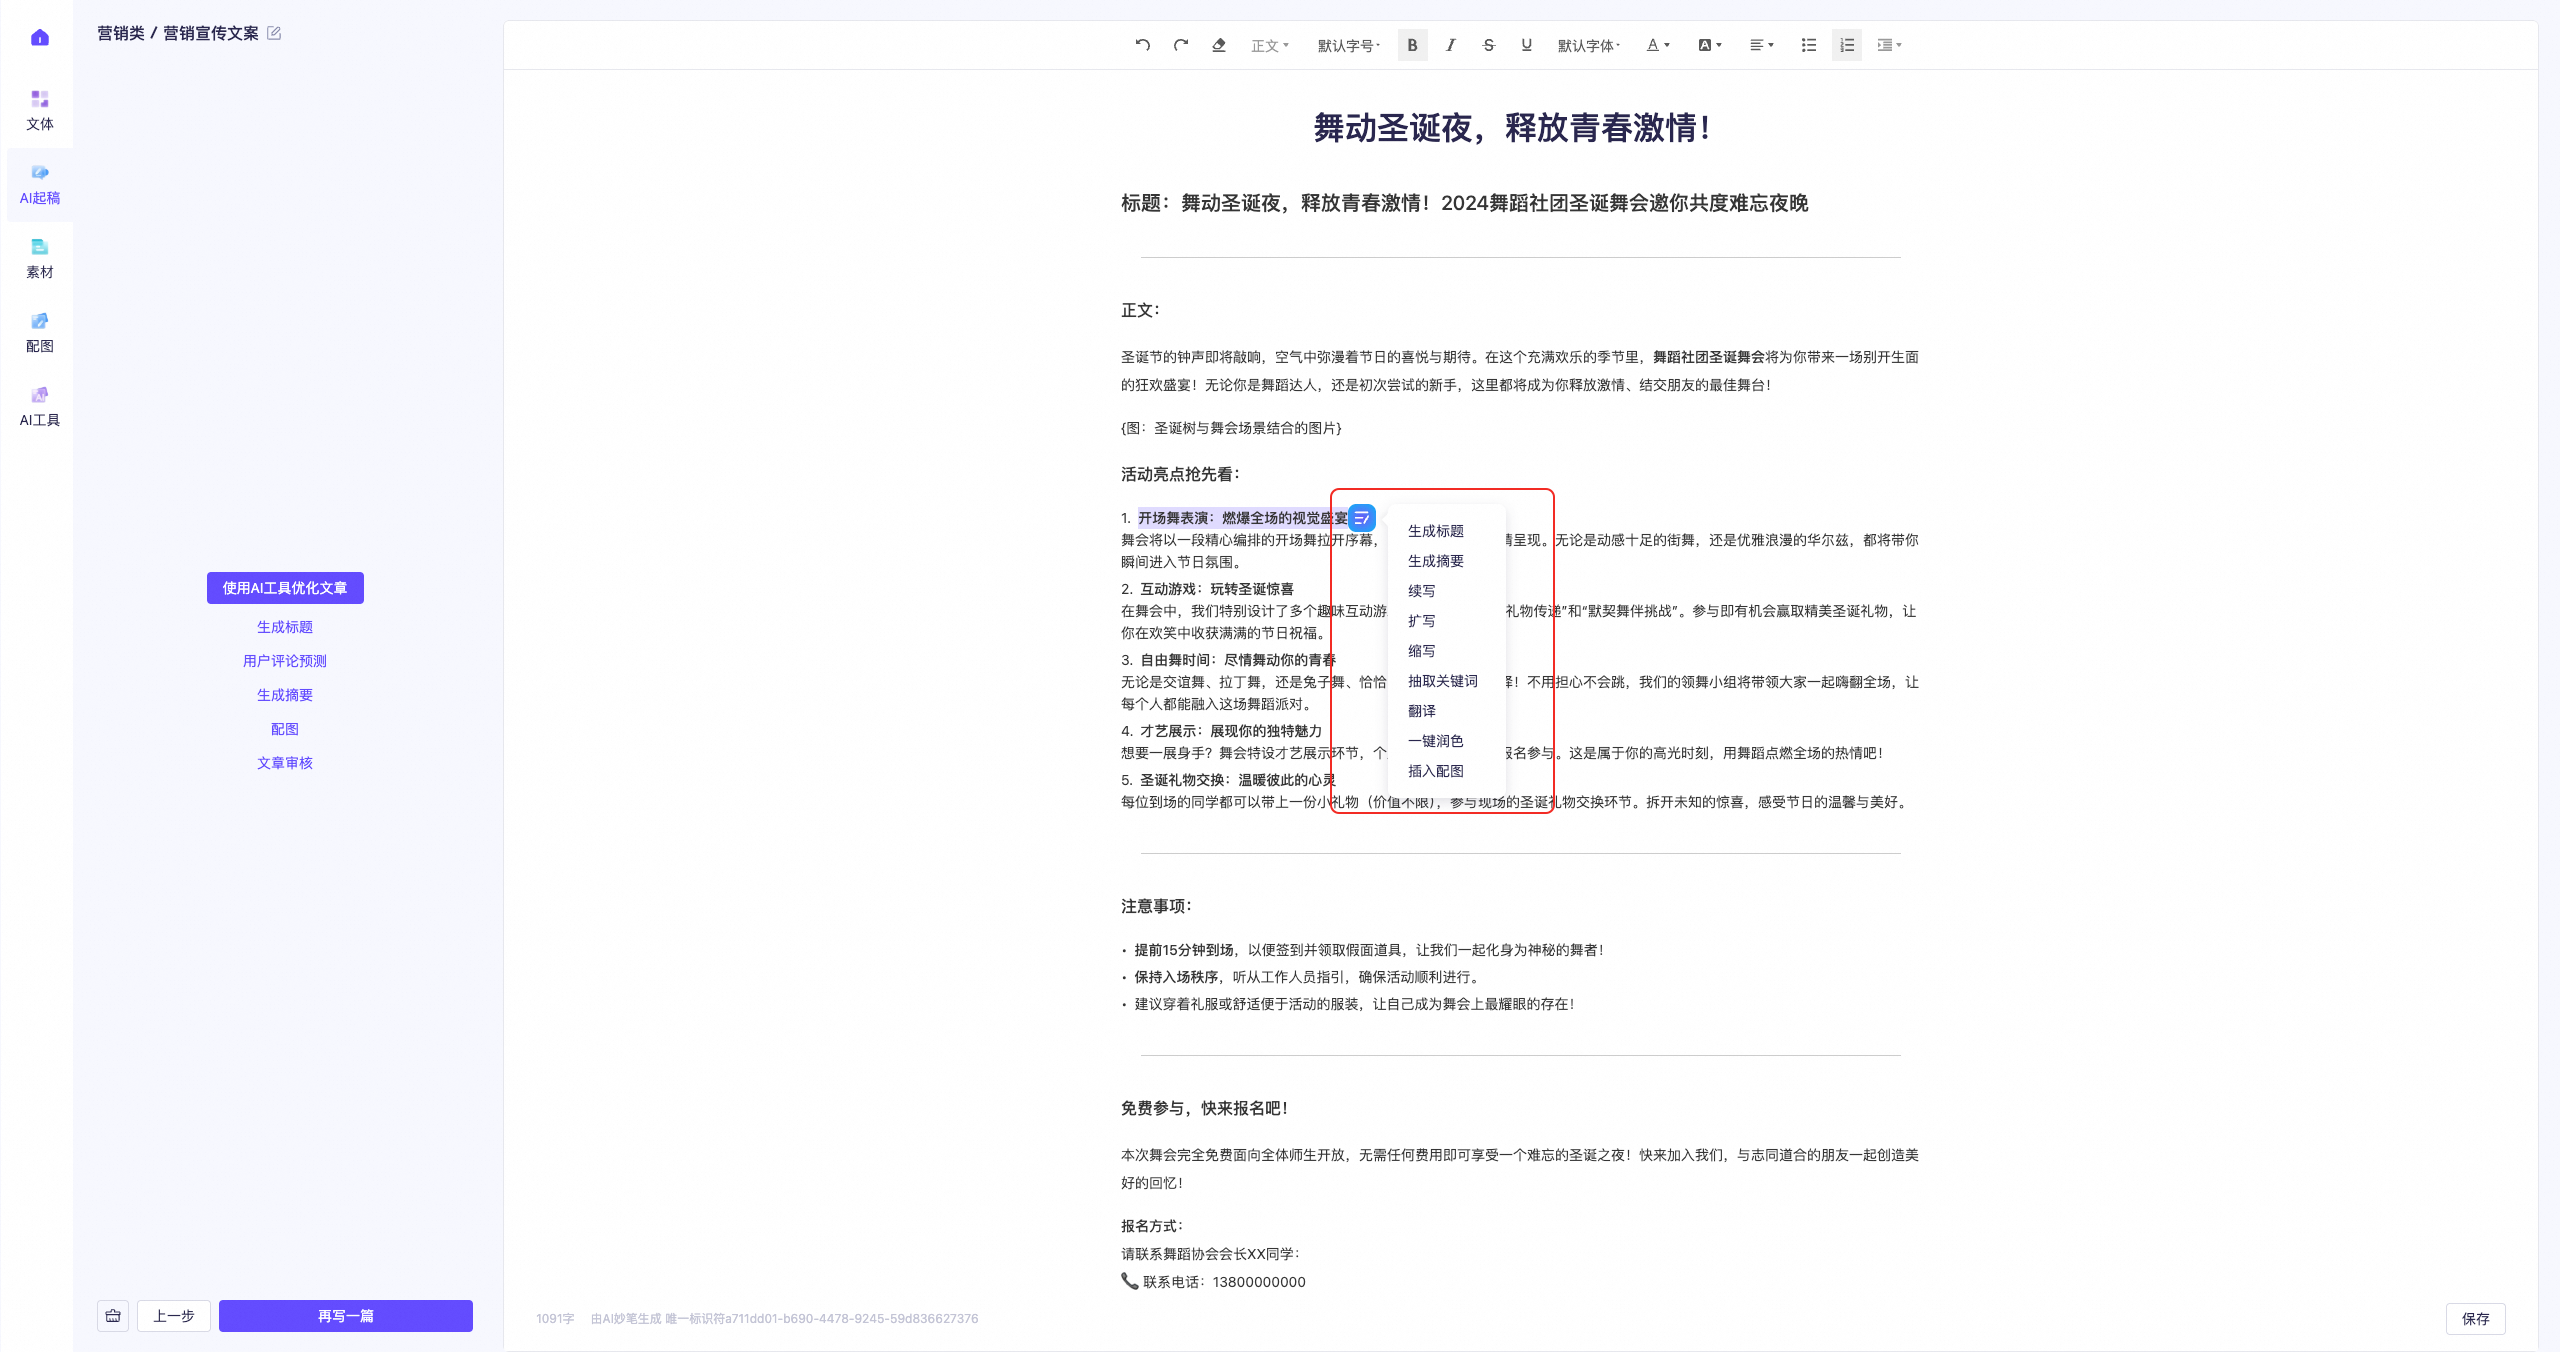This screenshot has width=2560, height=1352.
Task: Toggle italic formatting
Action: click(x=1451, y=45)
